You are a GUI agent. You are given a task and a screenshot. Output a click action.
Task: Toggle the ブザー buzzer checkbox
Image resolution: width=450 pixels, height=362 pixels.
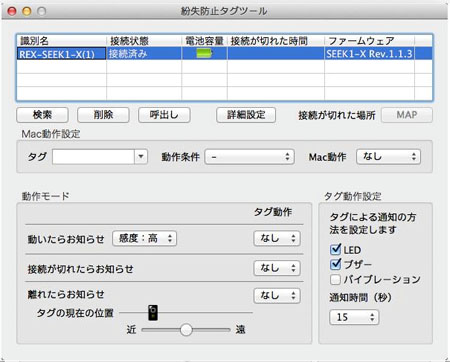pos(335,264)
